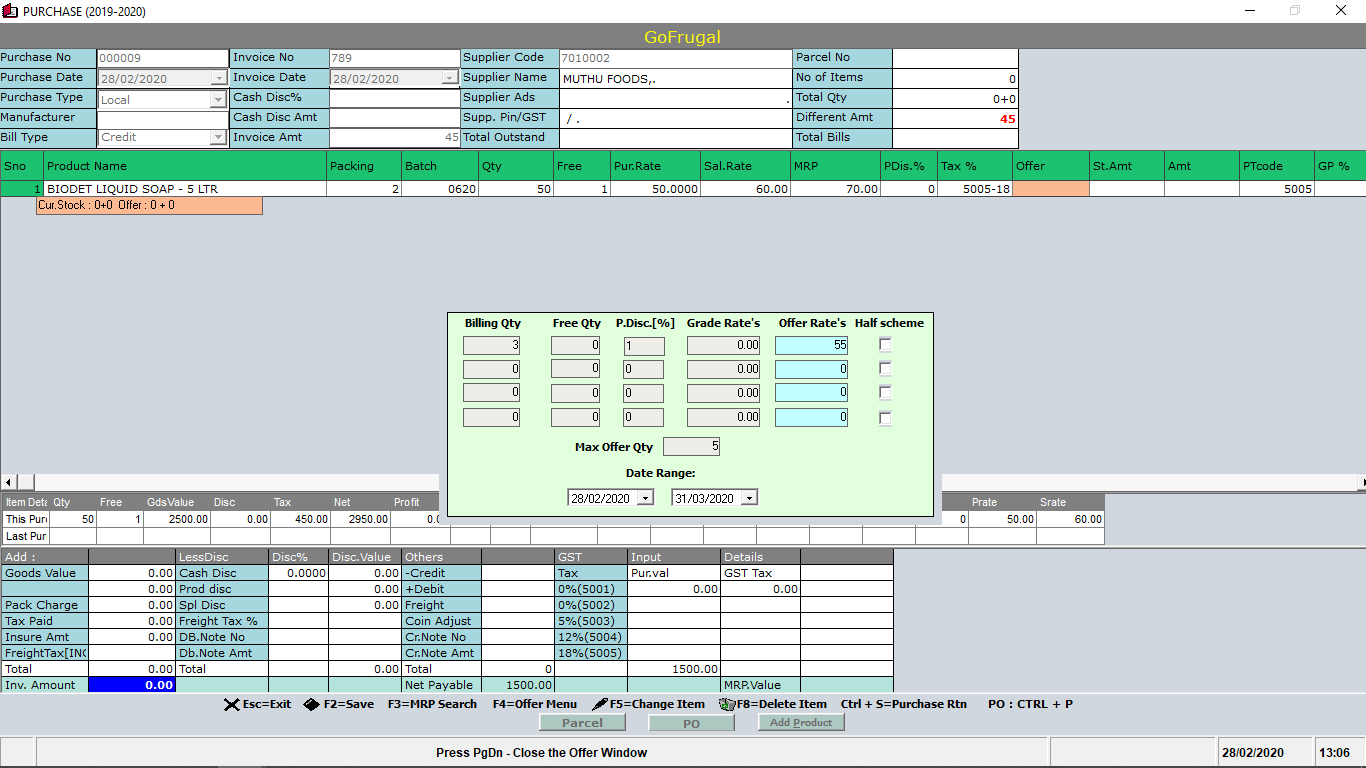The image size is (1366, 768).
Task: Open the Bill Type dropdown showing Credit
Action: [219, 137]
